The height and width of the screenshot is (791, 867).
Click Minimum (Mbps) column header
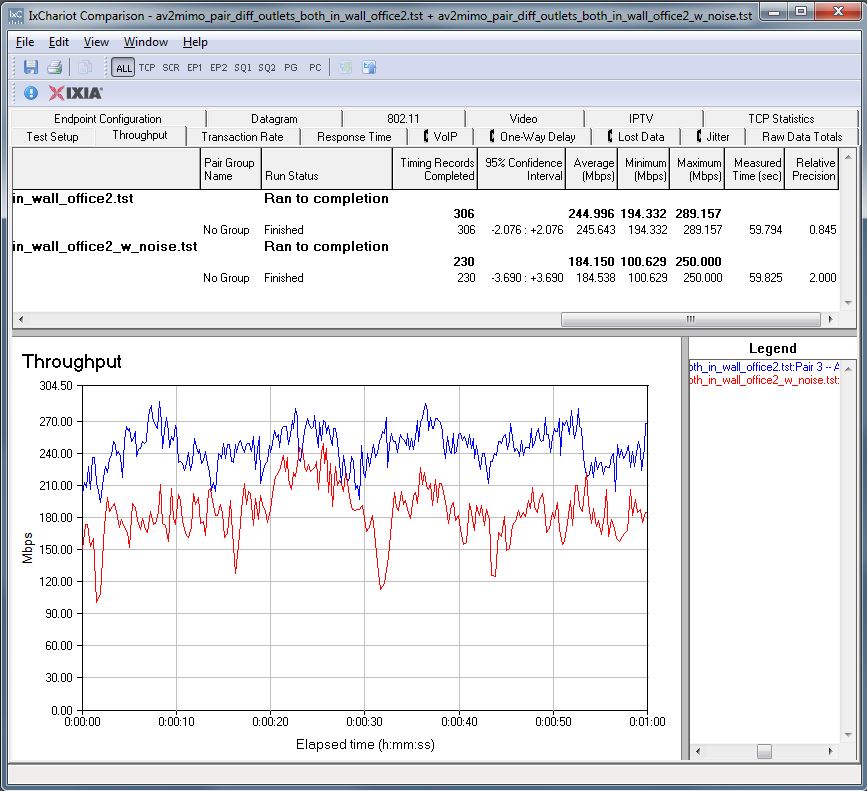(x=644, y=169)
